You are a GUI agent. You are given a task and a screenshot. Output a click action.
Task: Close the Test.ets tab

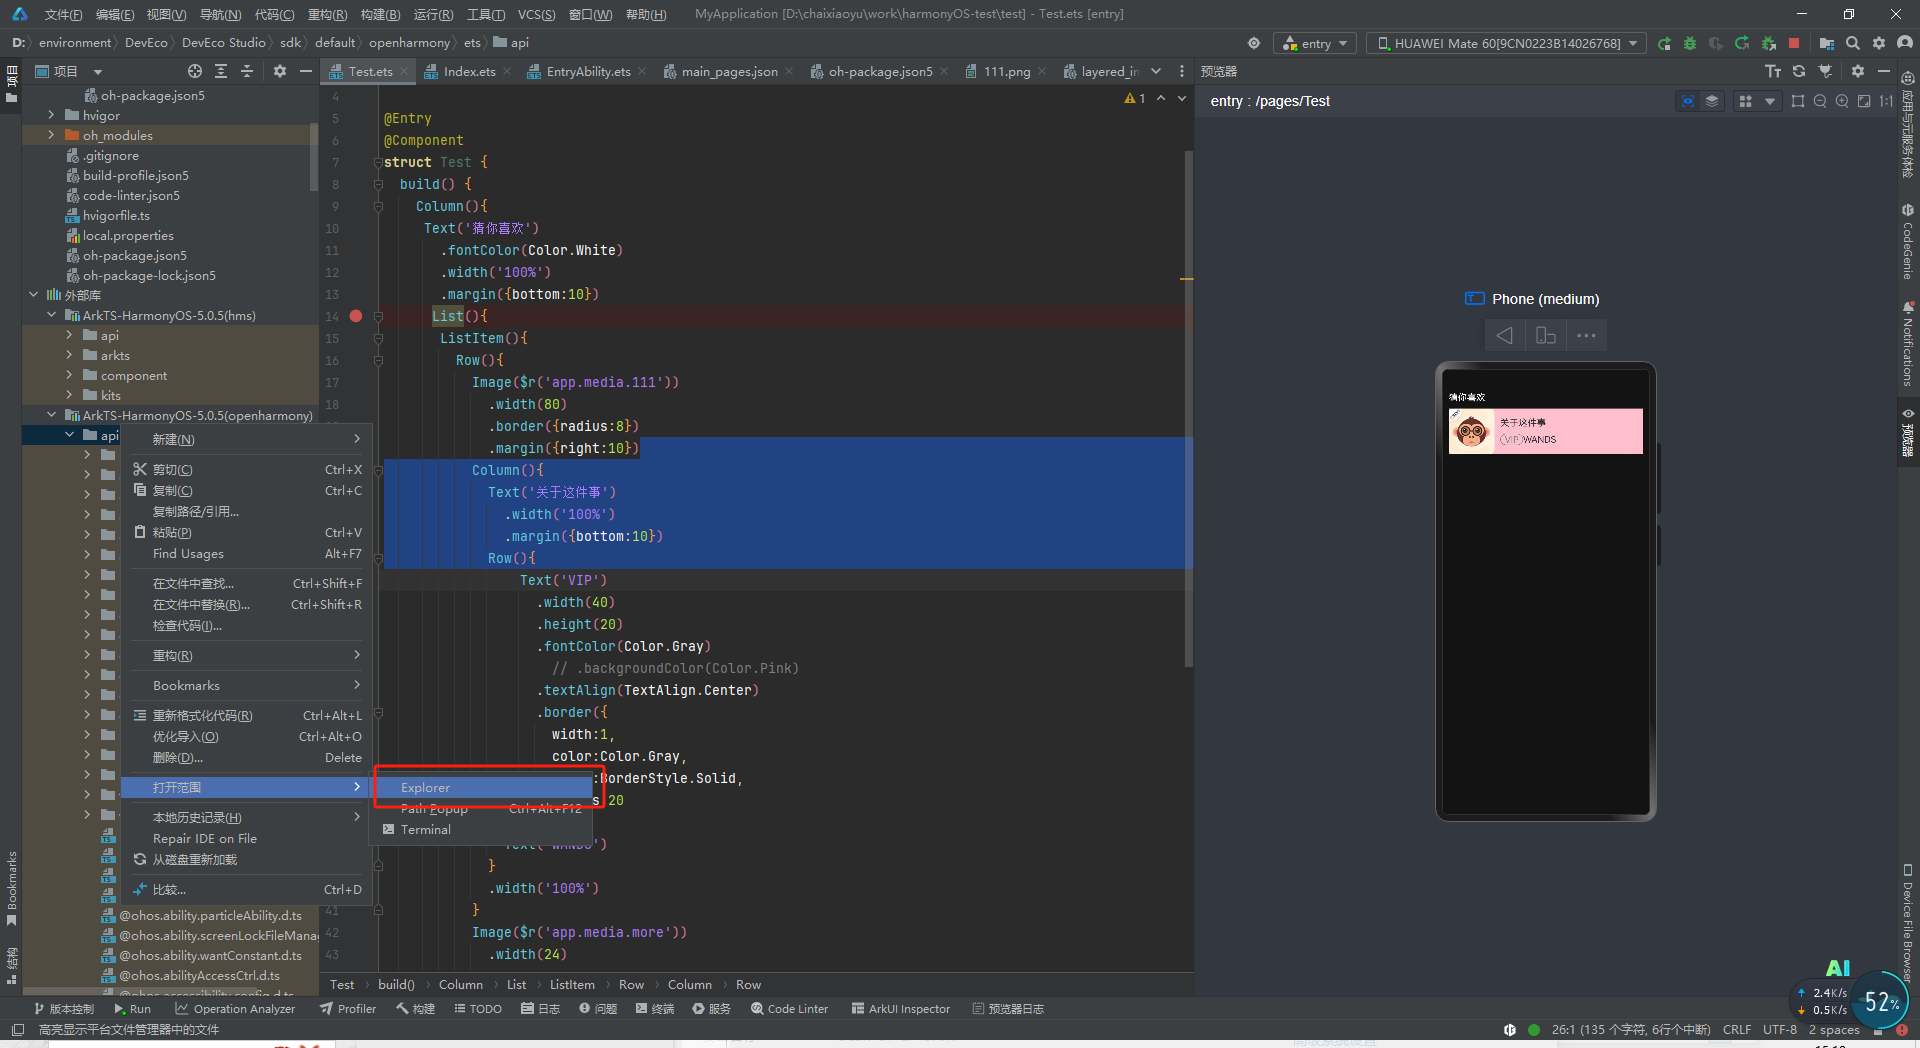(404, 72)
